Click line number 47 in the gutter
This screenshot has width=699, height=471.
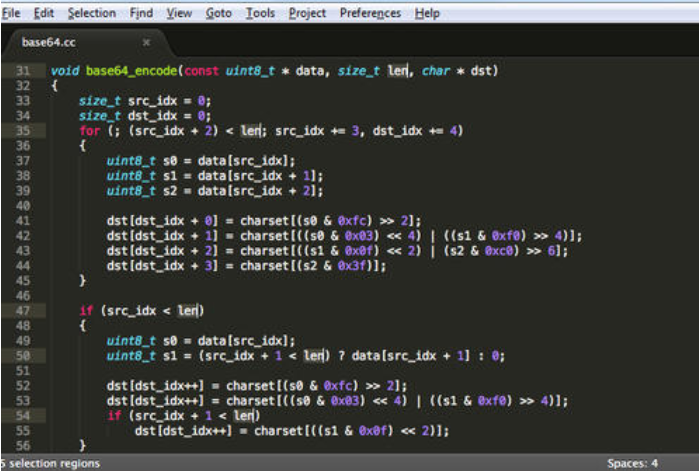[x=22, y=310]
